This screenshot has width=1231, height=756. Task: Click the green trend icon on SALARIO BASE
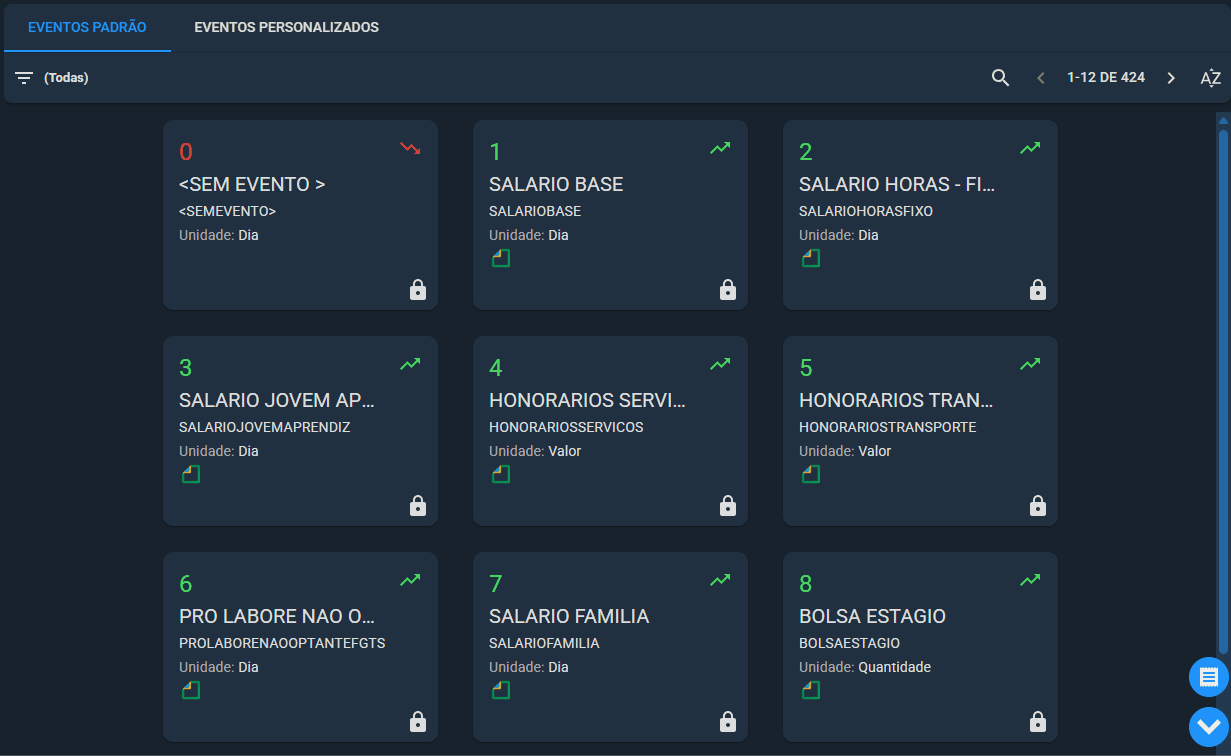pos(720,148)
